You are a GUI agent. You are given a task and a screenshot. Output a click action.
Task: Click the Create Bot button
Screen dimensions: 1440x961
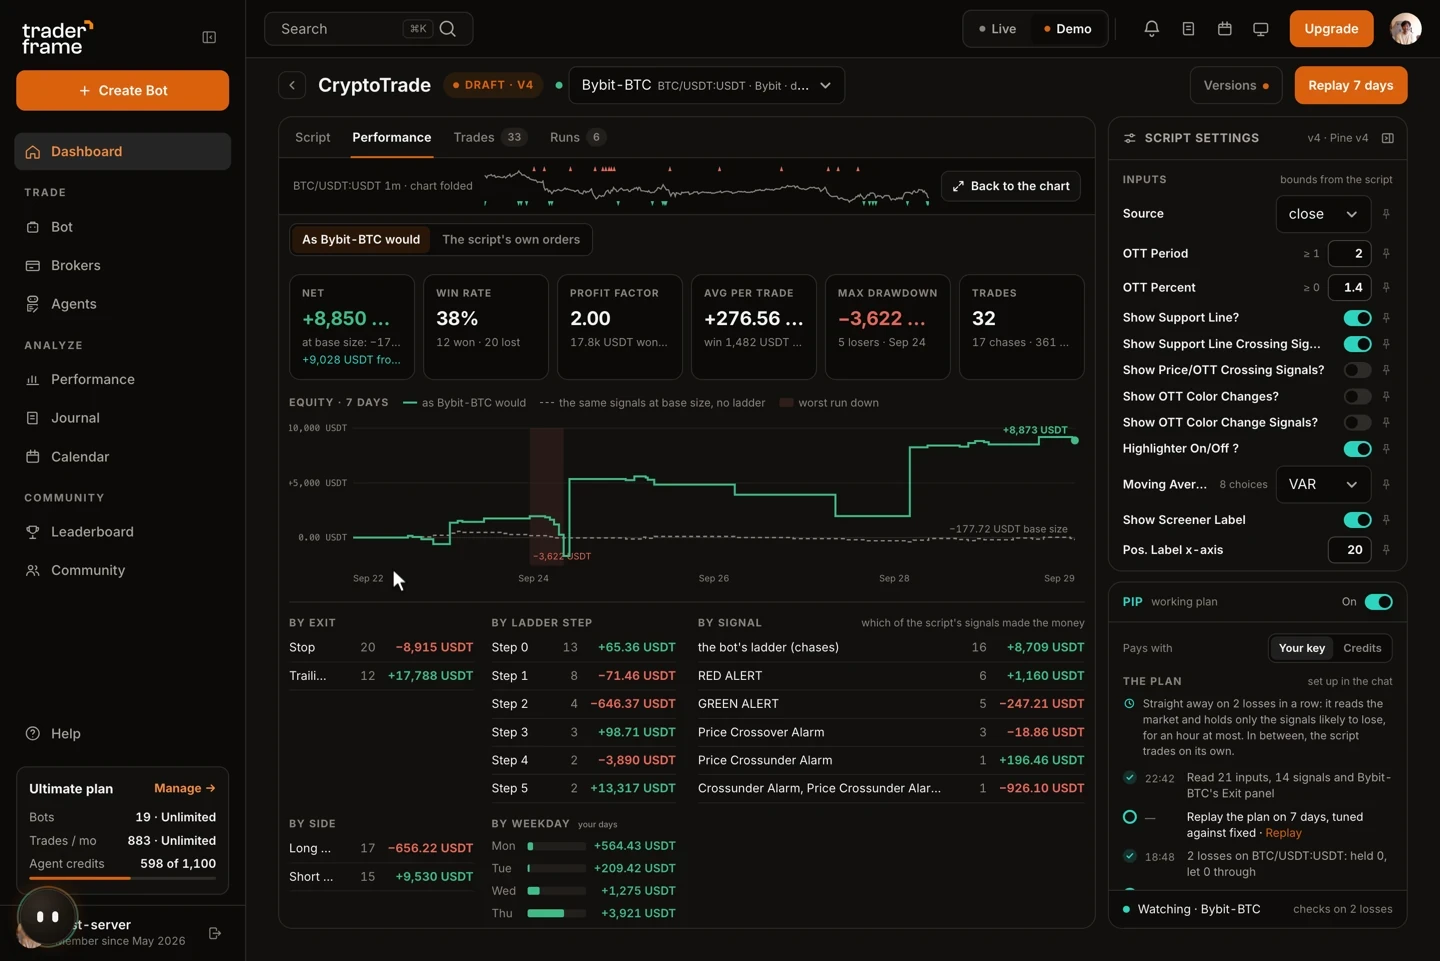point(122,90)
